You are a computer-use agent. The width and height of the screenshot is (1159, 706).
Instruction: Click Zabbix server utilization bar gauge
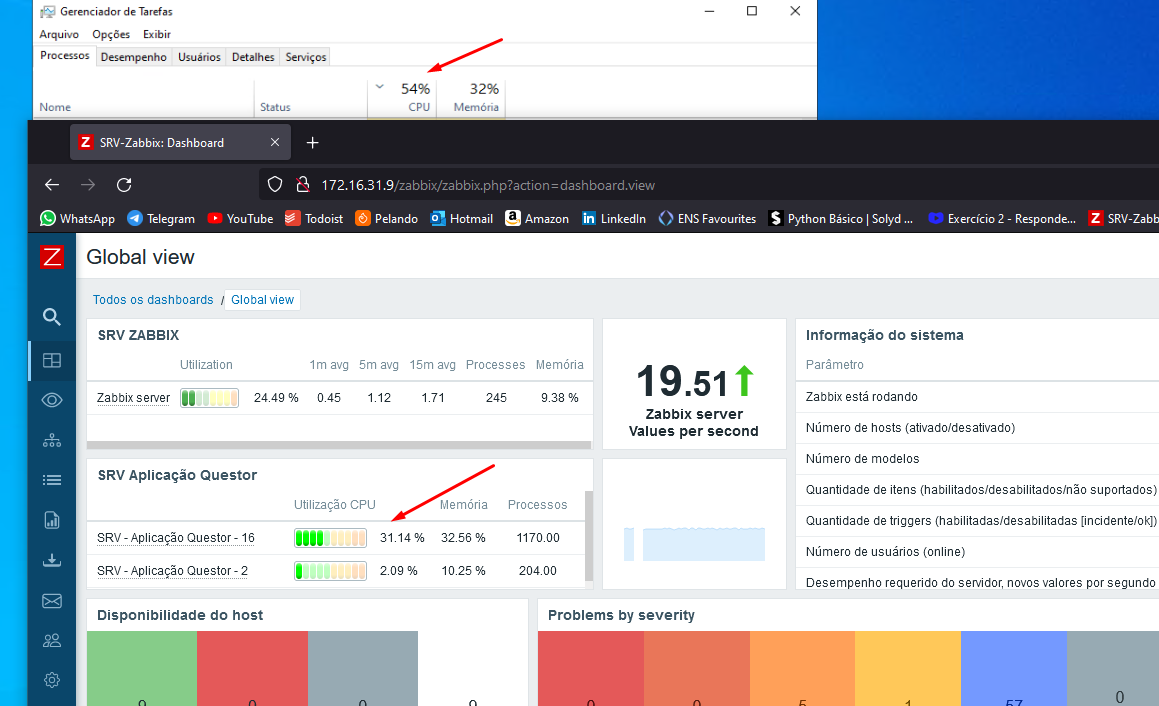(x=209, y=398)
